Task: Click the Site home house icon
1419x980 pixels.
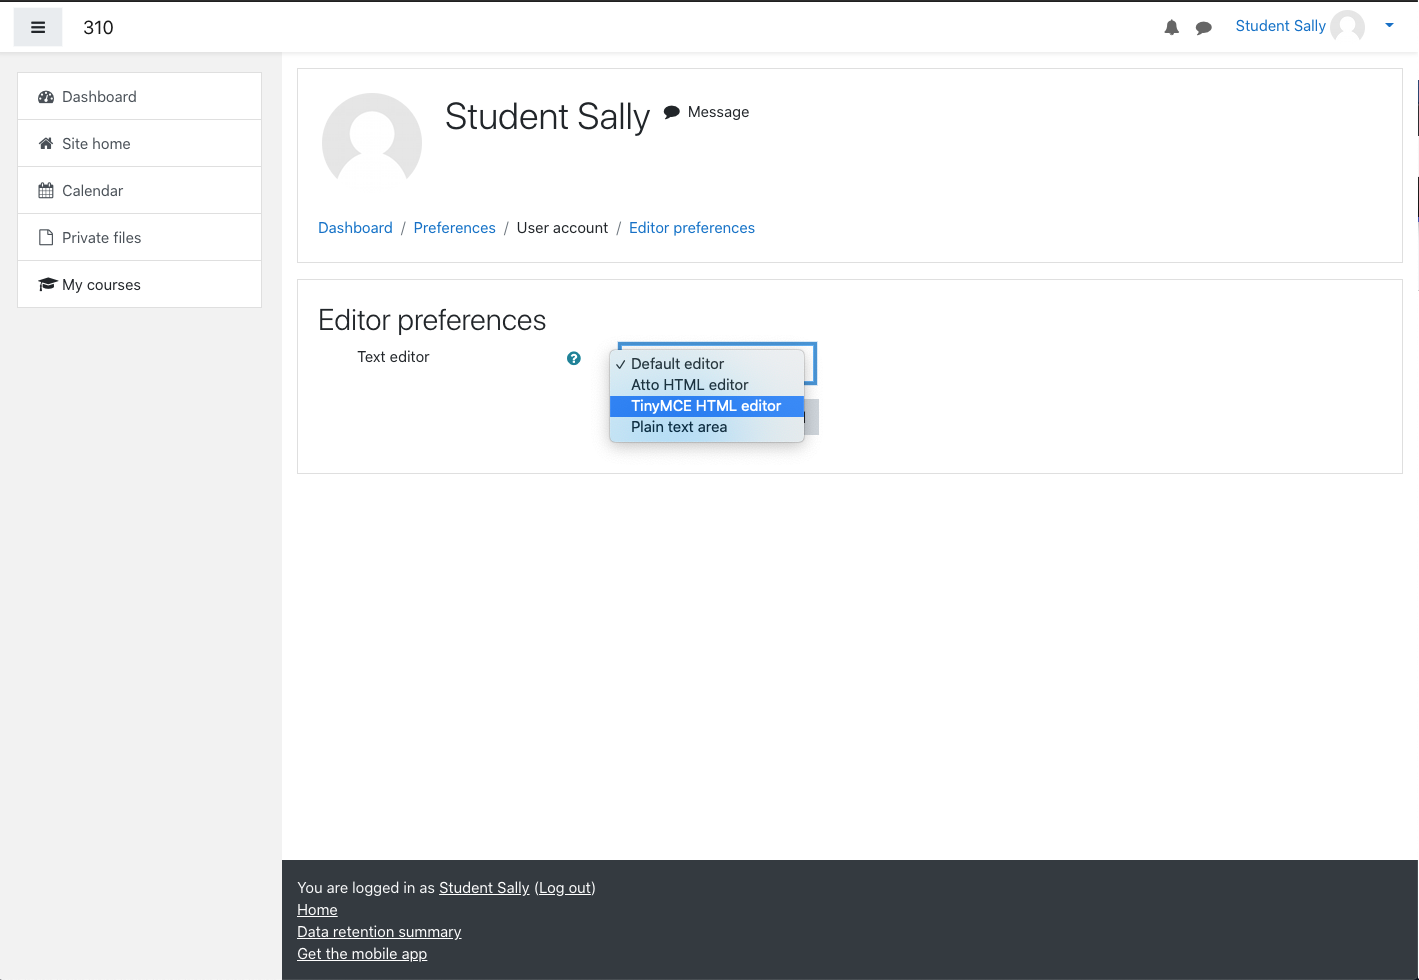Action: coord(46,144)
